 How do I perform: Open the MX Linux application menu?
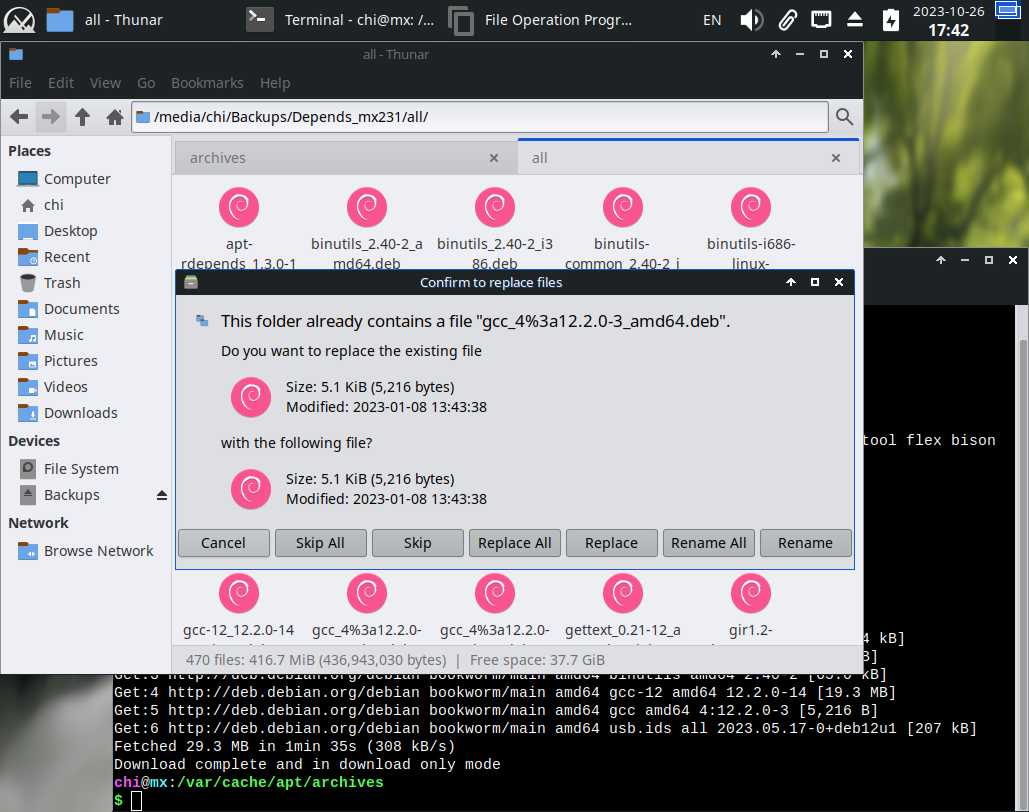(x=20, y=20)
